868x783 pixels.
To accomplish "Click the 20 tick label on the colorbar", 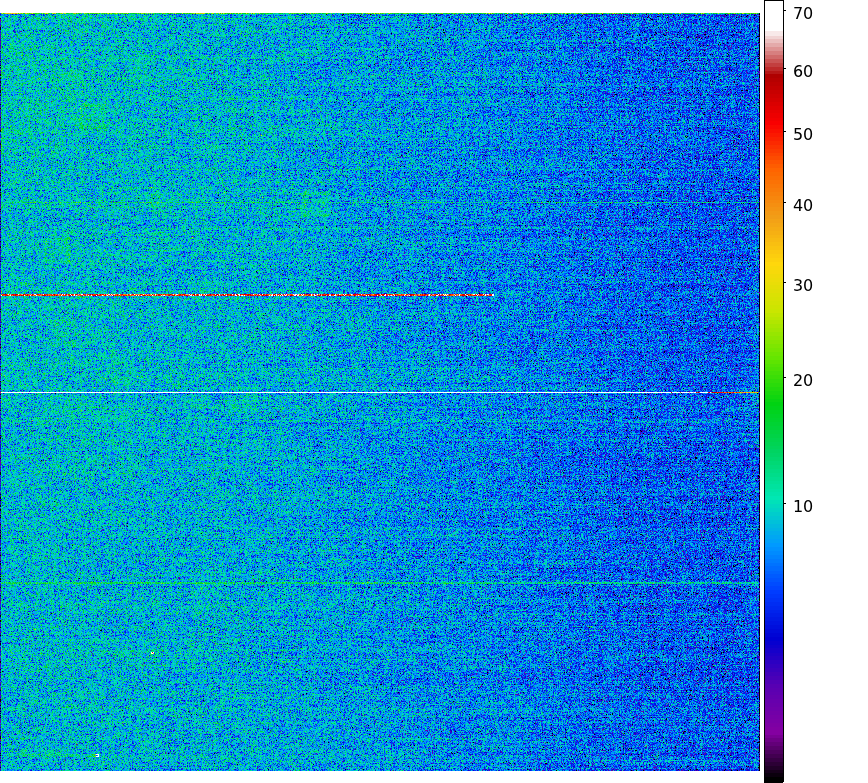I will 802,380.
